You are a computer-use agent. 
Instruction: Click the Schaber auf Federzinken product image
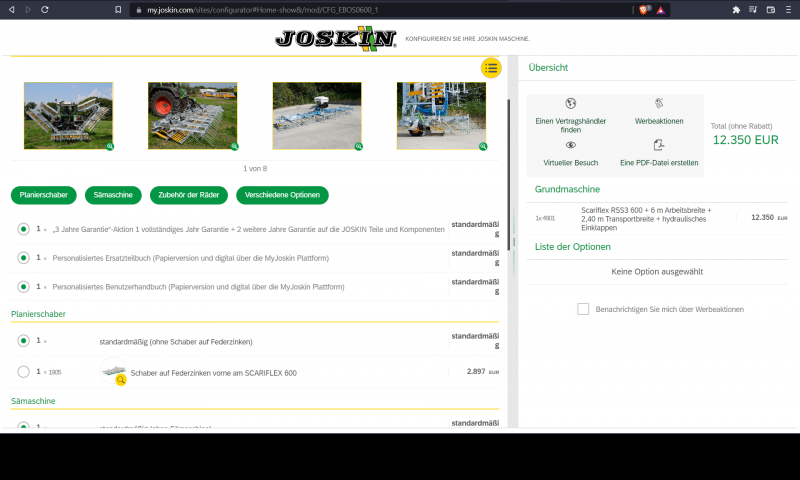click(x=113, y=371)
